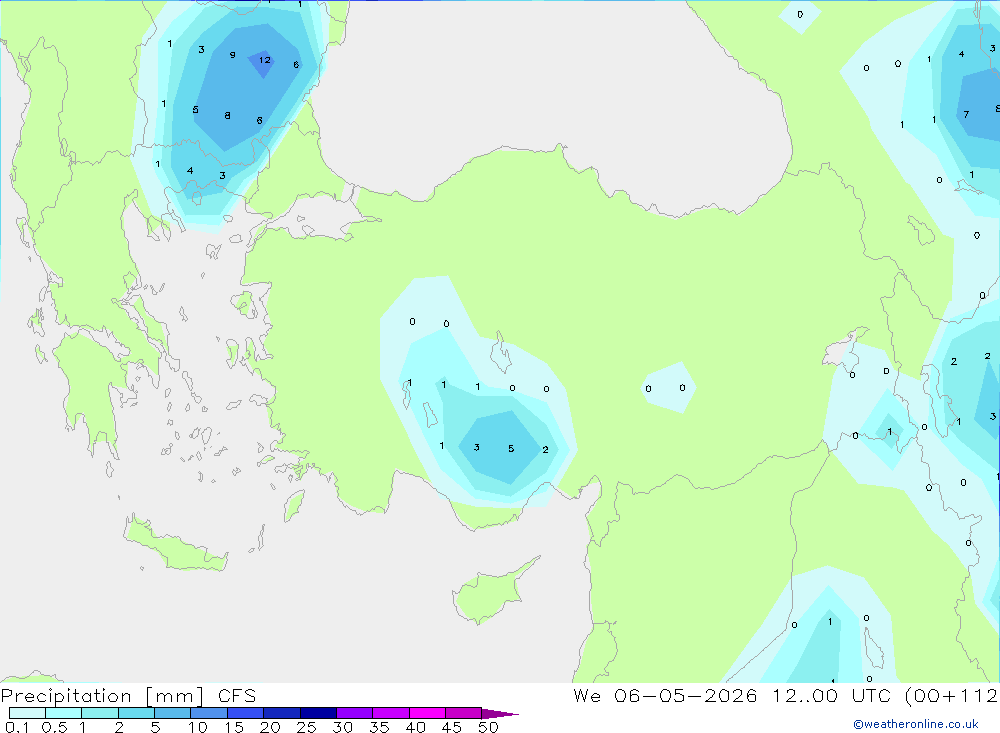Image resolution: width=1000 pixels, height=733 pixels.
Task: Select the 'We 06-05-2026' date text
Action: pos(665,695)
